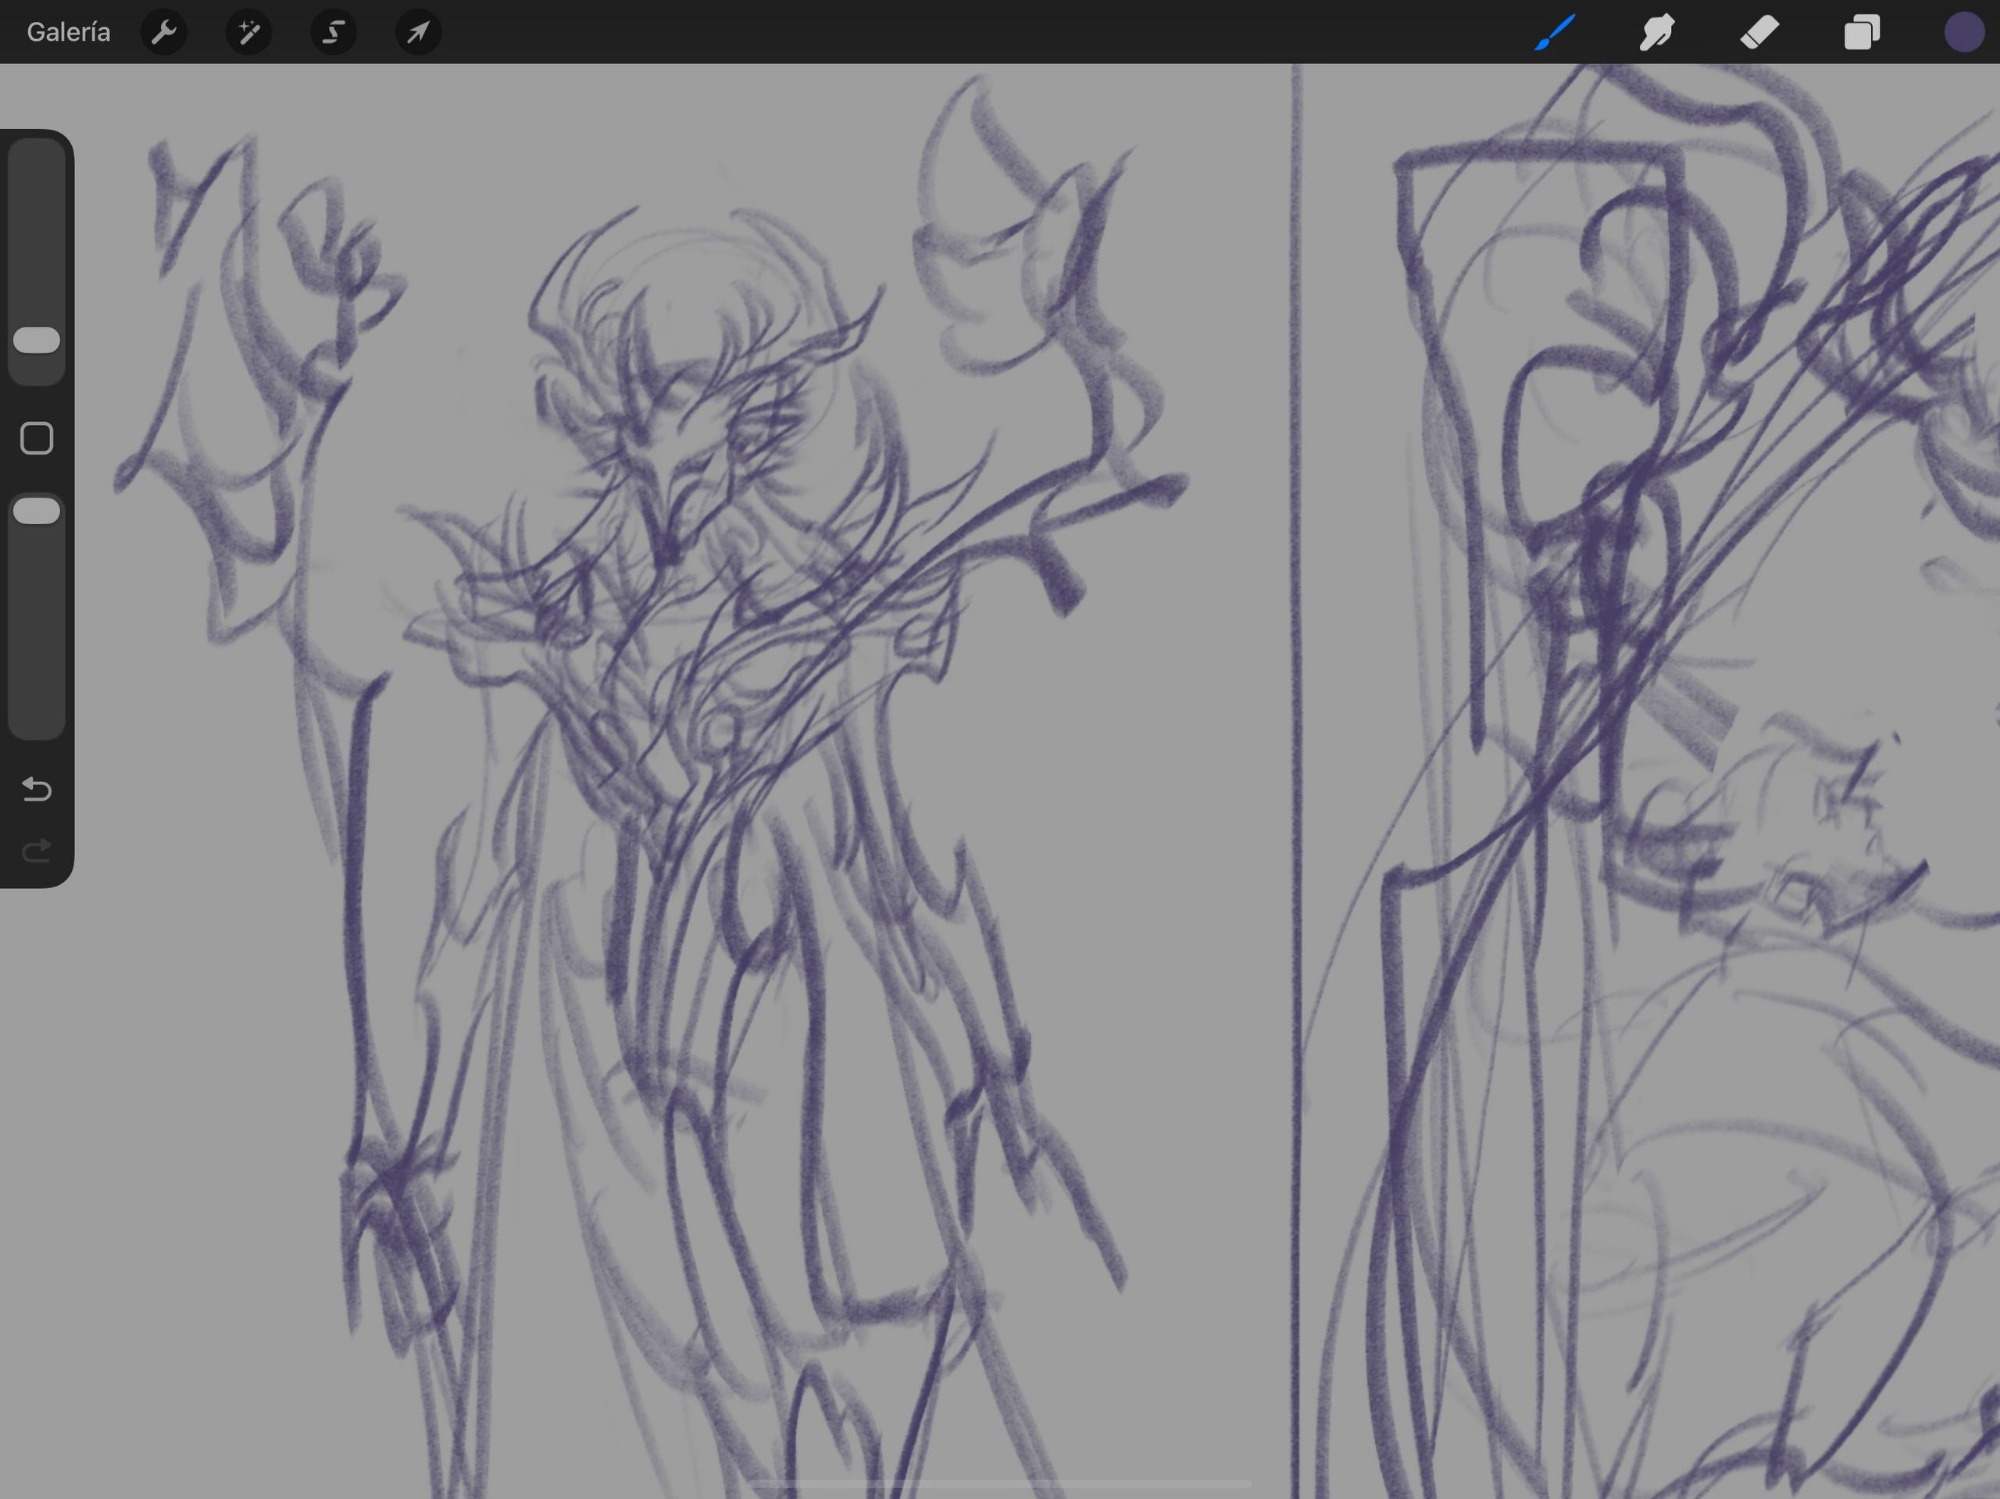Activate the Transform arrow tool
The image size is (2000, 1499).
coord(418,32)
